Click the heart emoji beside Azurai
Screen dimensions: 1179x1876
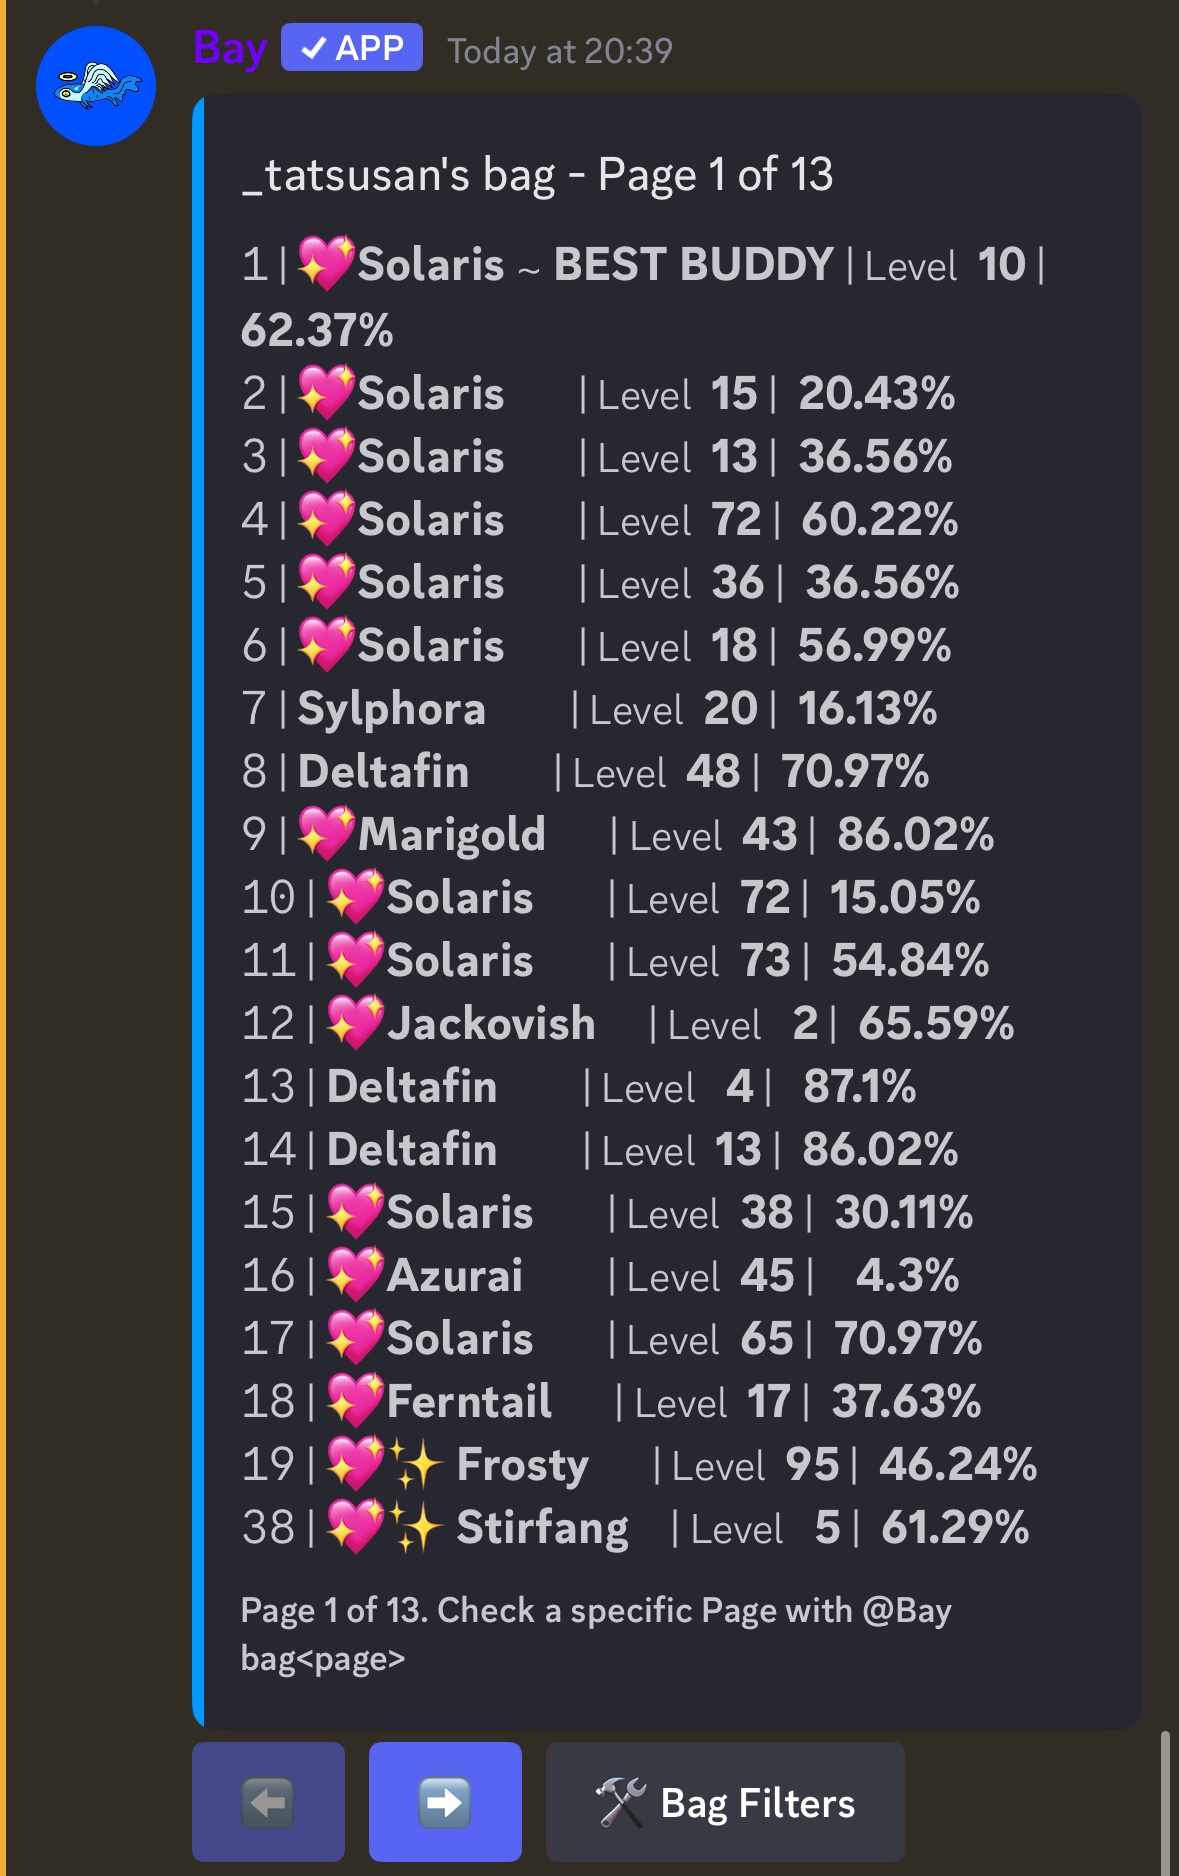click(x=355, y=1275)
